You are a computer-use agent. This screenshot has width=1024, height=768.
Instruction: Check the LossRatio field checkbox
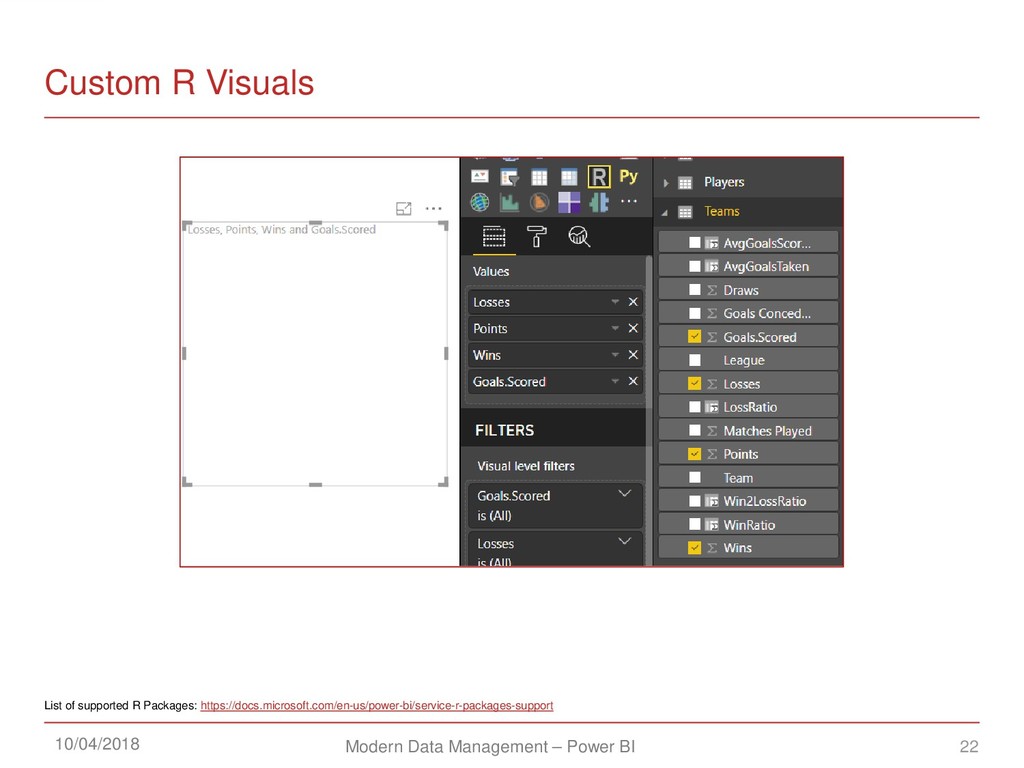(x=695, y=407)
